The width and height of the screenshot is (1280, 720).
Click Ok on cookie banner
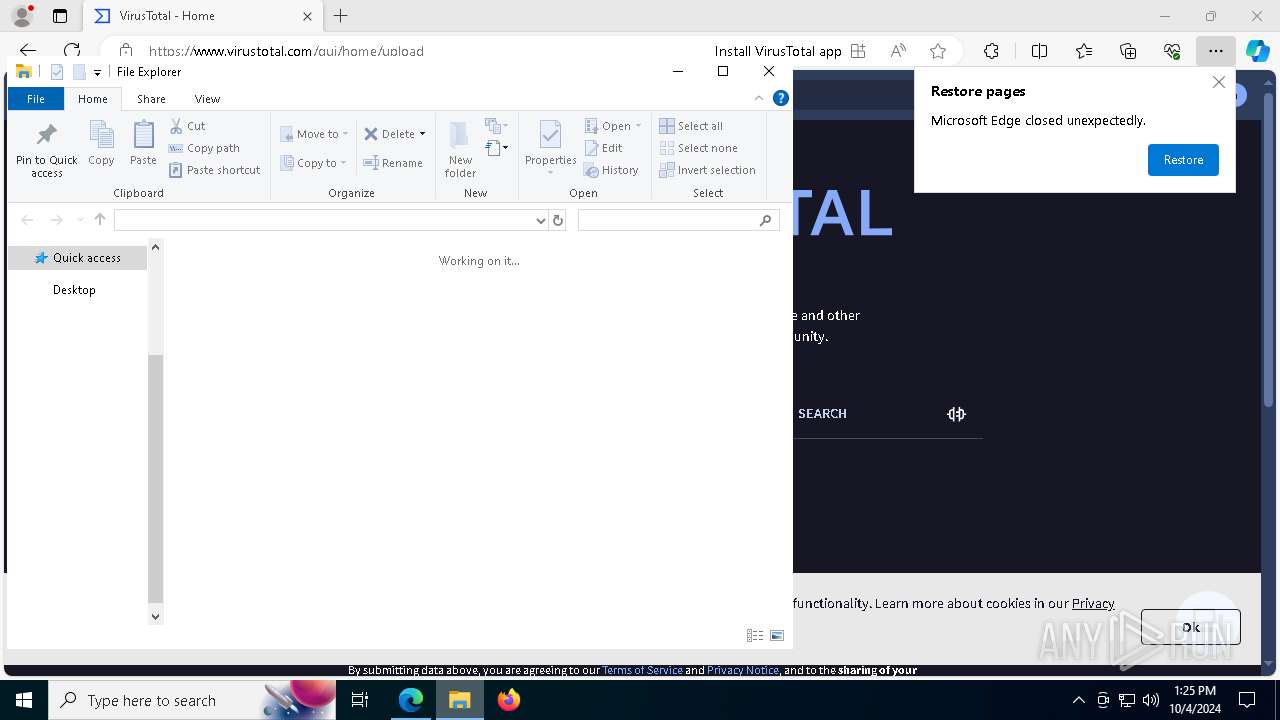click(1190, 627)
